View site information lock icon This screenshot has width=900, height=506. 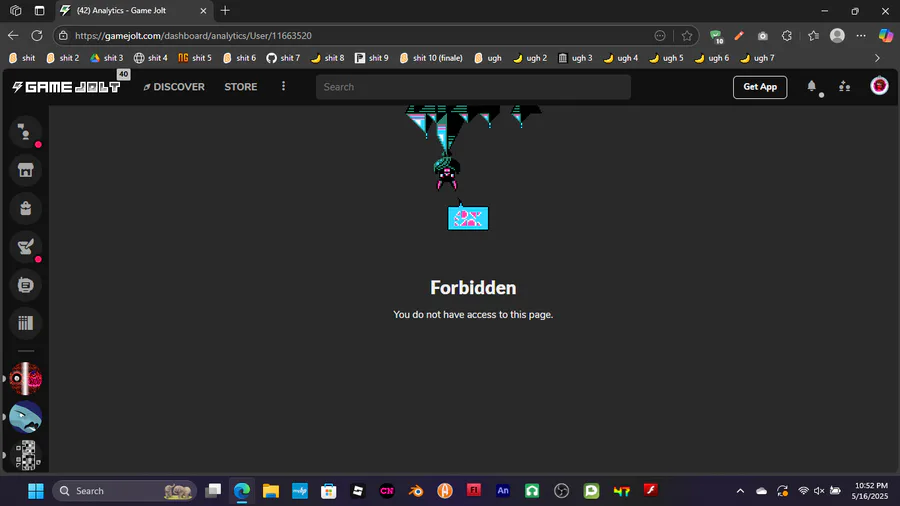pos(63,36)
